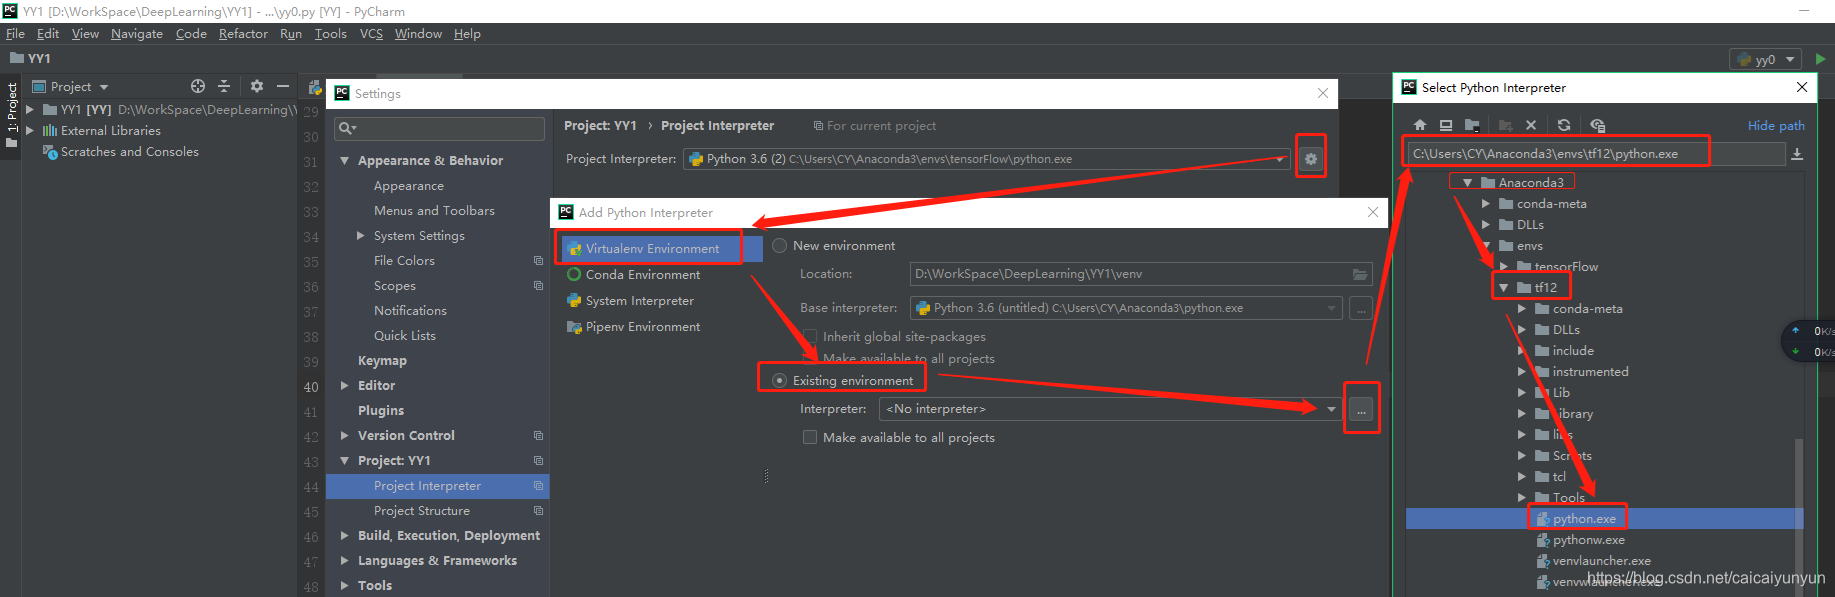Click the Collapse All icon in the Project panel
The width and height of the screenshot is (1835, 597).
224,86
